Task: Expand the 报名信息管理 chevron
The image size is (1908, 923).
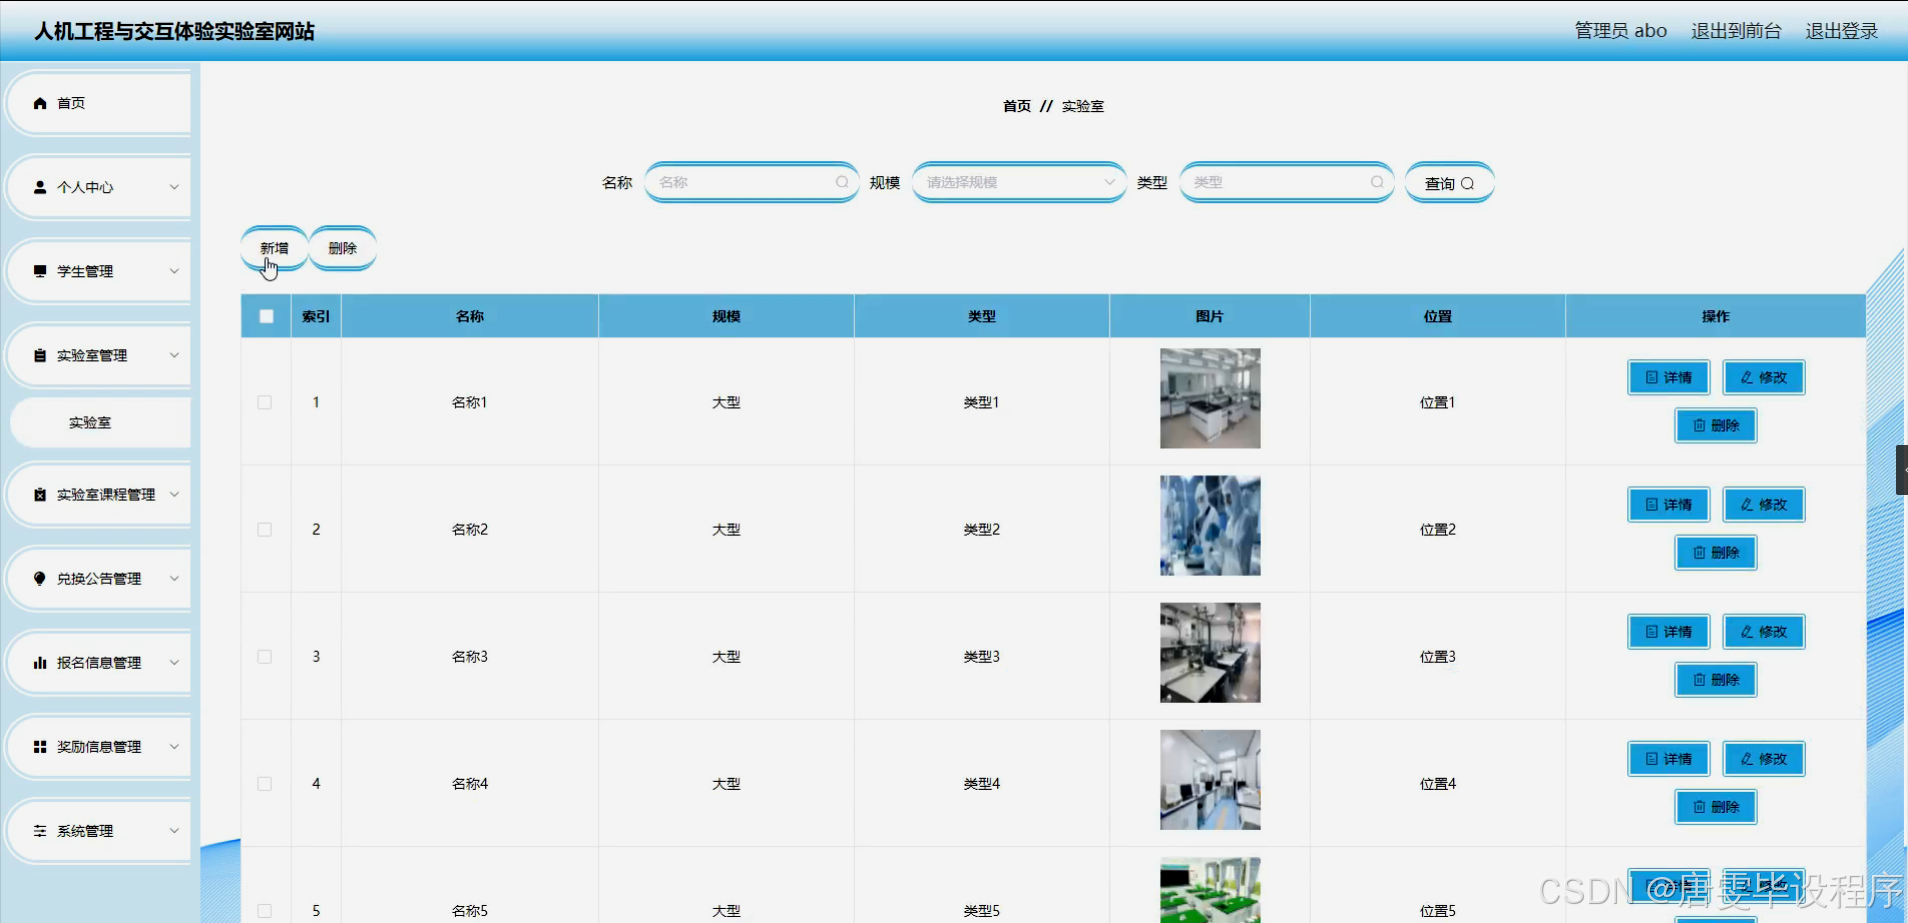Action: [x=174, y=662]
